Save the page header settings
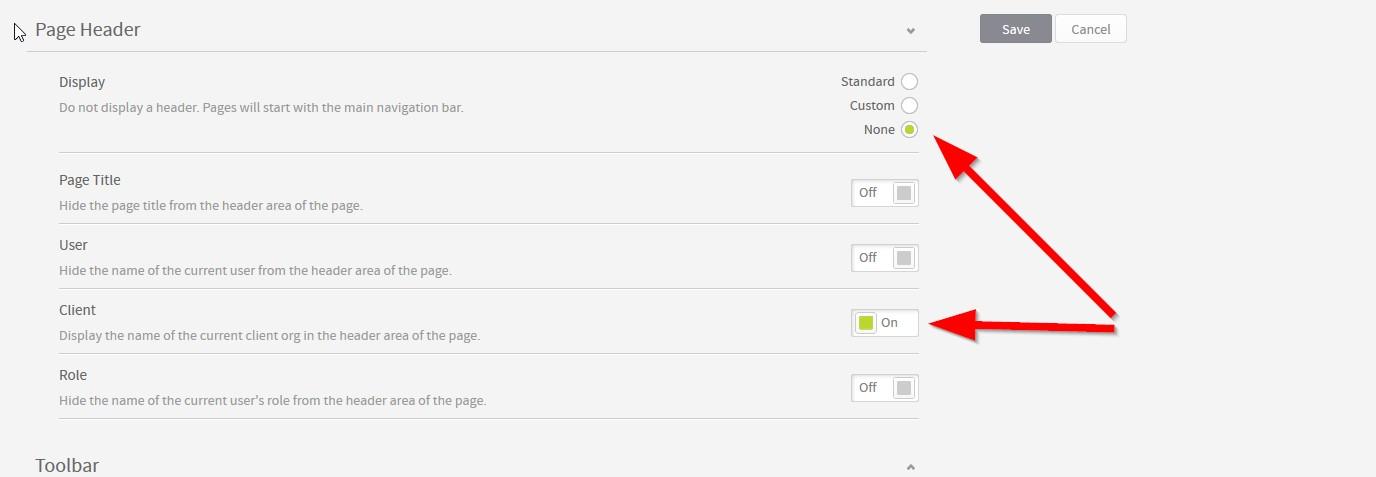The image size is (1376, 477). [x=1015, y=29]
